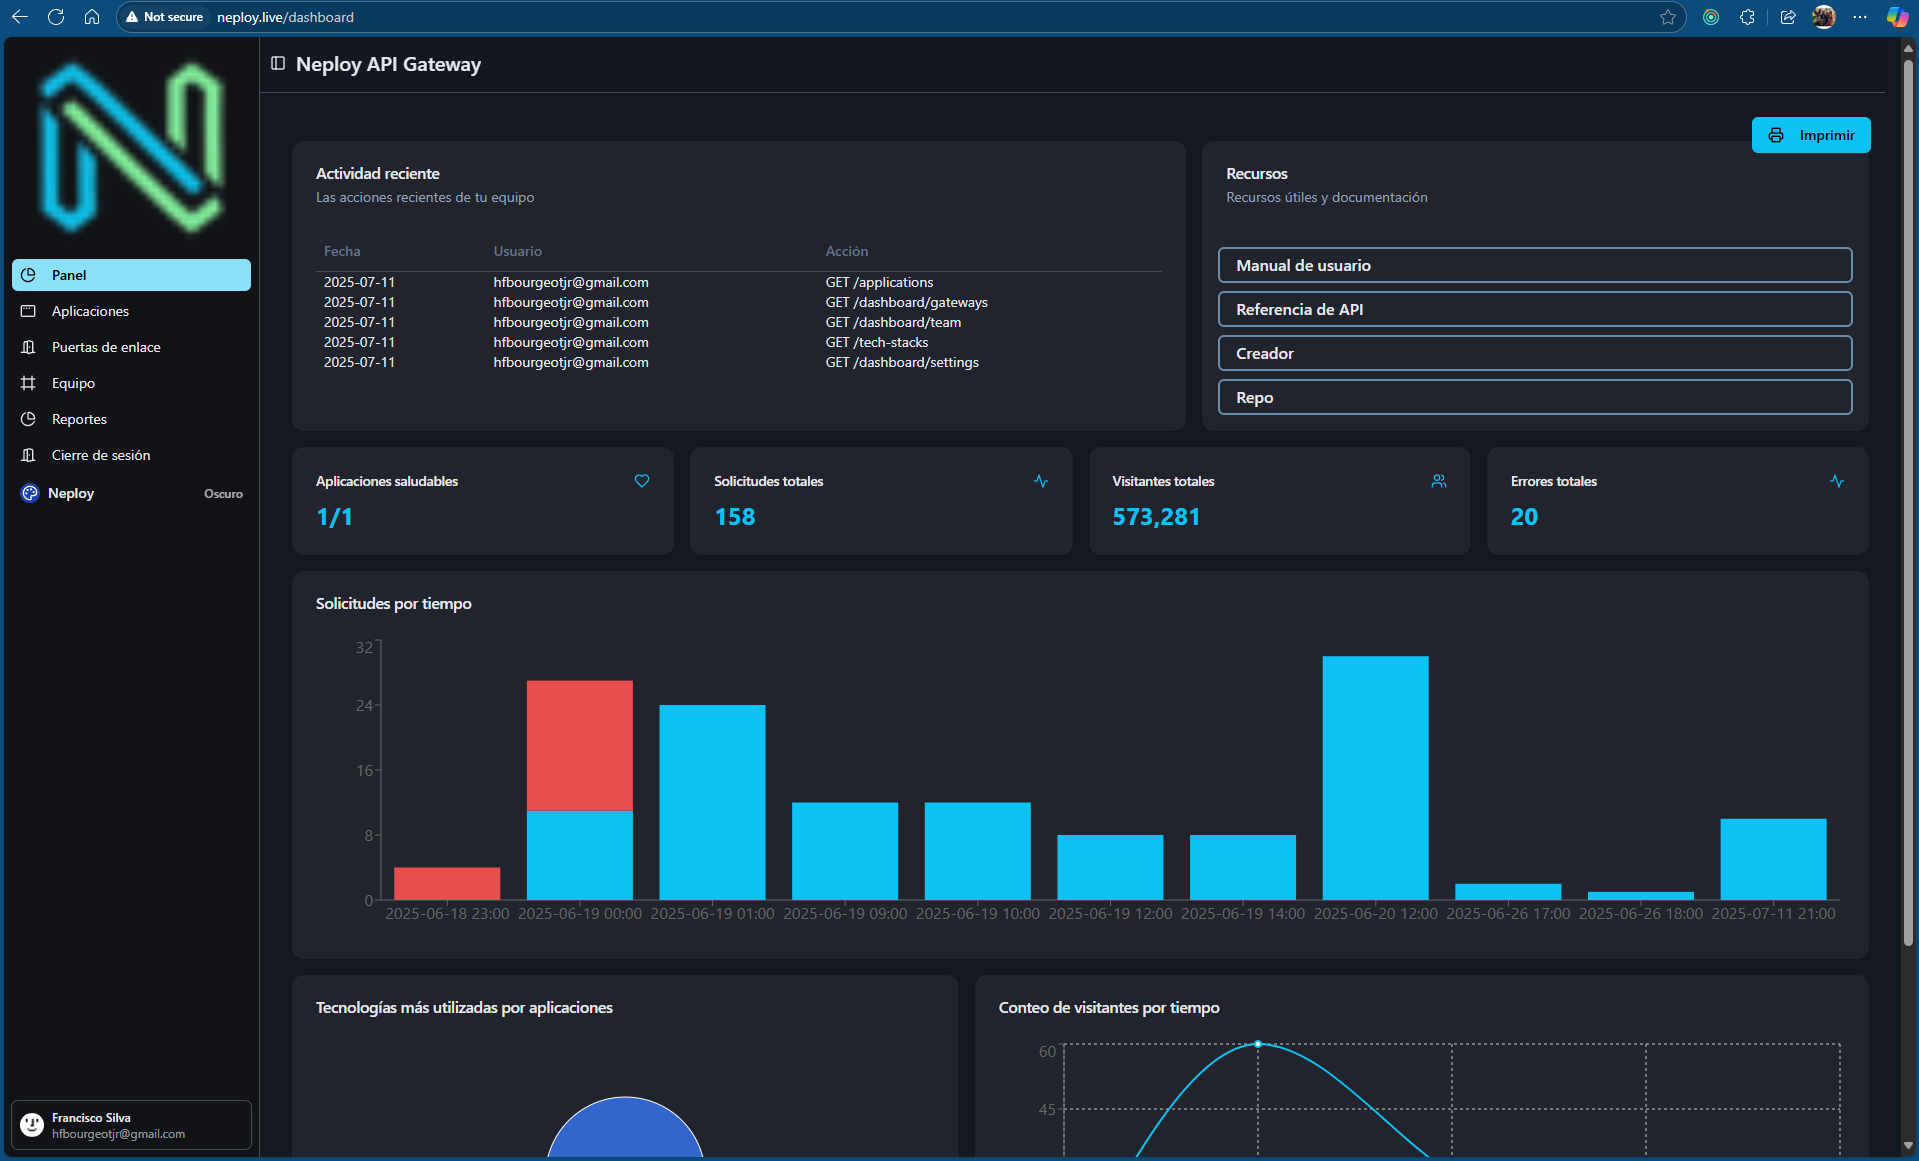The width and height of the screenshot is (1919, 1161).
Task: Click the 573,281 visitors value
Action: click(1156, 517)
